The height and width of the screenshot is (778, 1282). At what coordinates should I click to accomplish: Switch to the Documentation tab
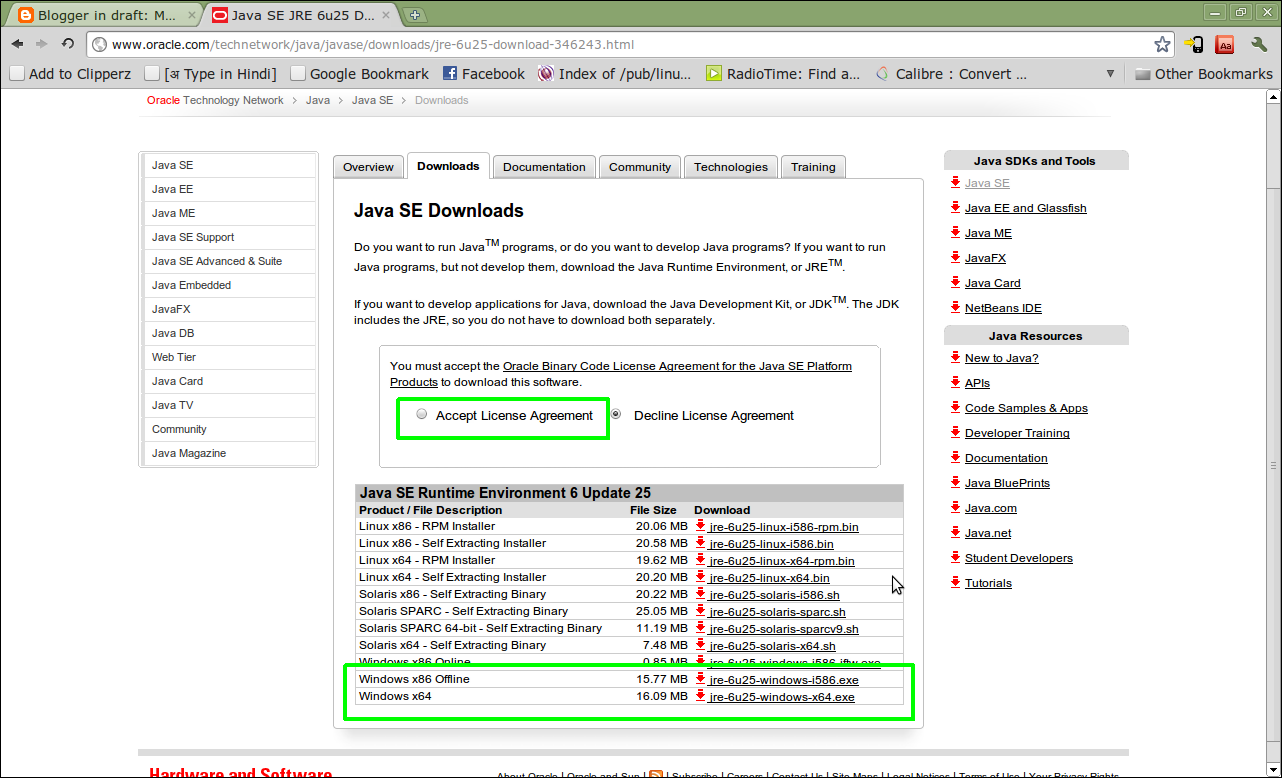point(544,167)
